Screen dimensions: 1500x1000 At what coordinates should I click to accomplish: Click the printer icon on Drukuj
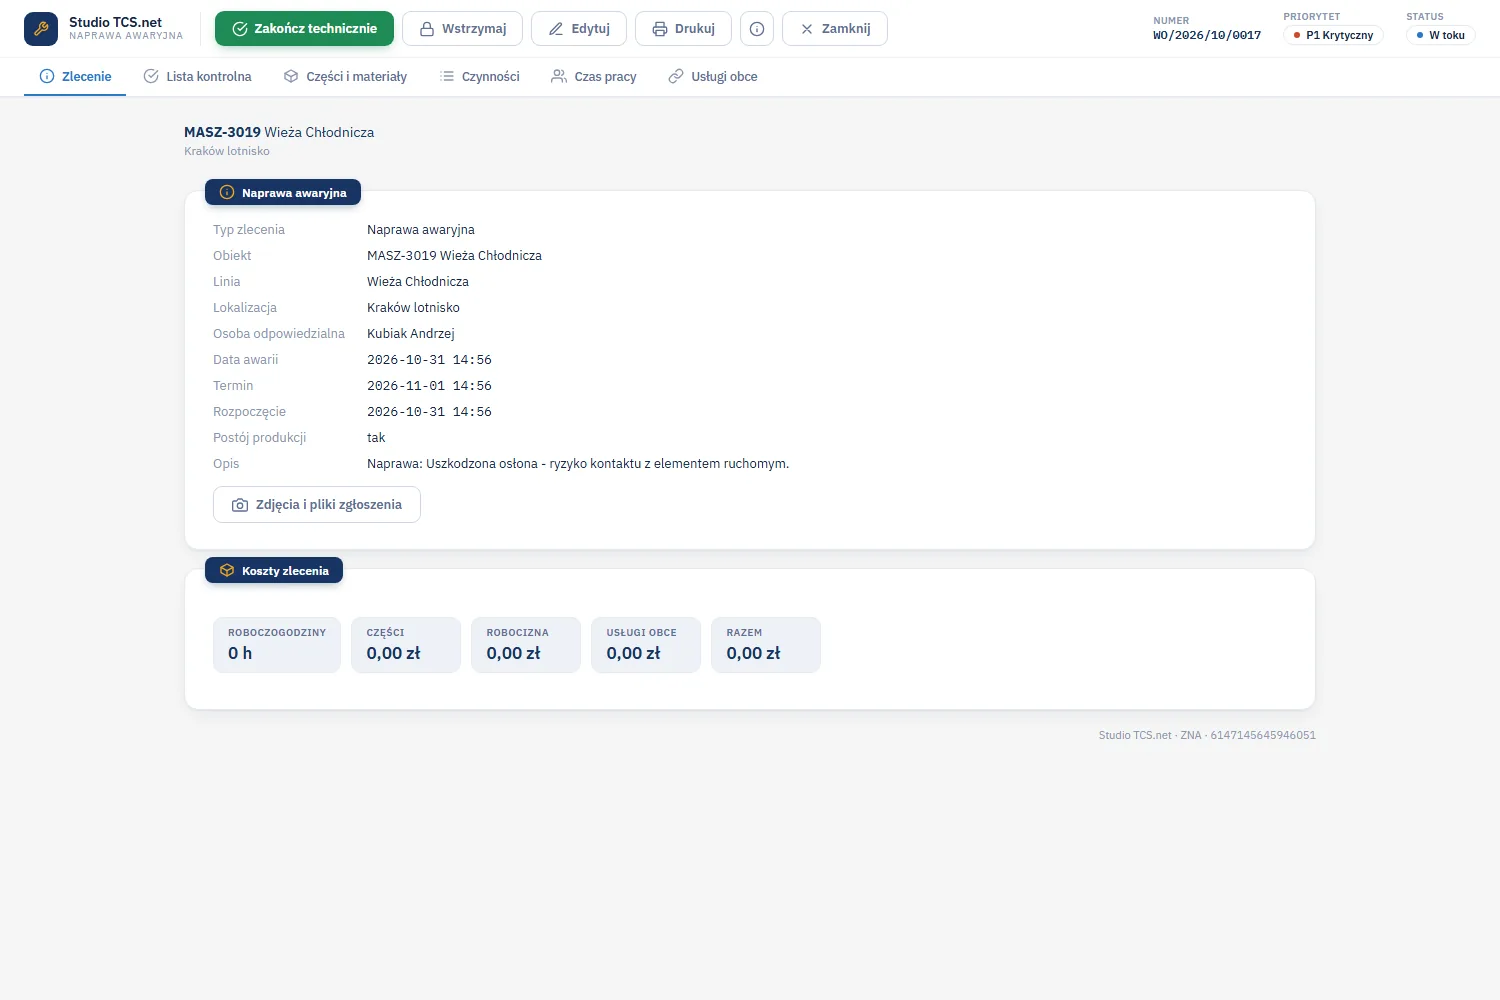tap(660, 29)
